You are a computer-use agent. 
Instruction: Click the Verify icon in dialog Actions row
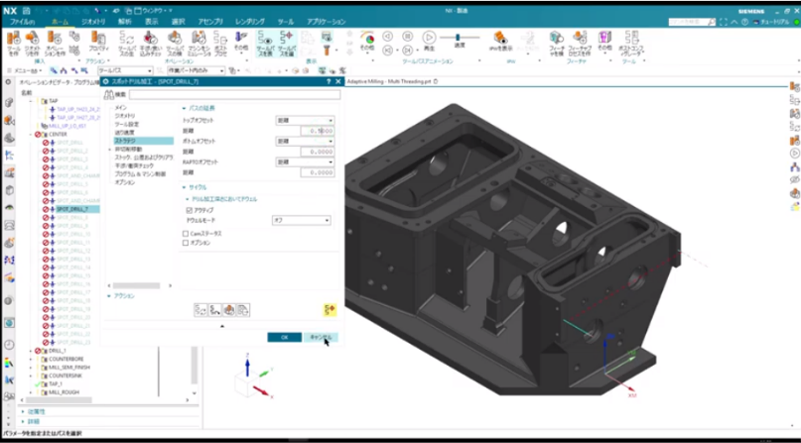point(229,310)
